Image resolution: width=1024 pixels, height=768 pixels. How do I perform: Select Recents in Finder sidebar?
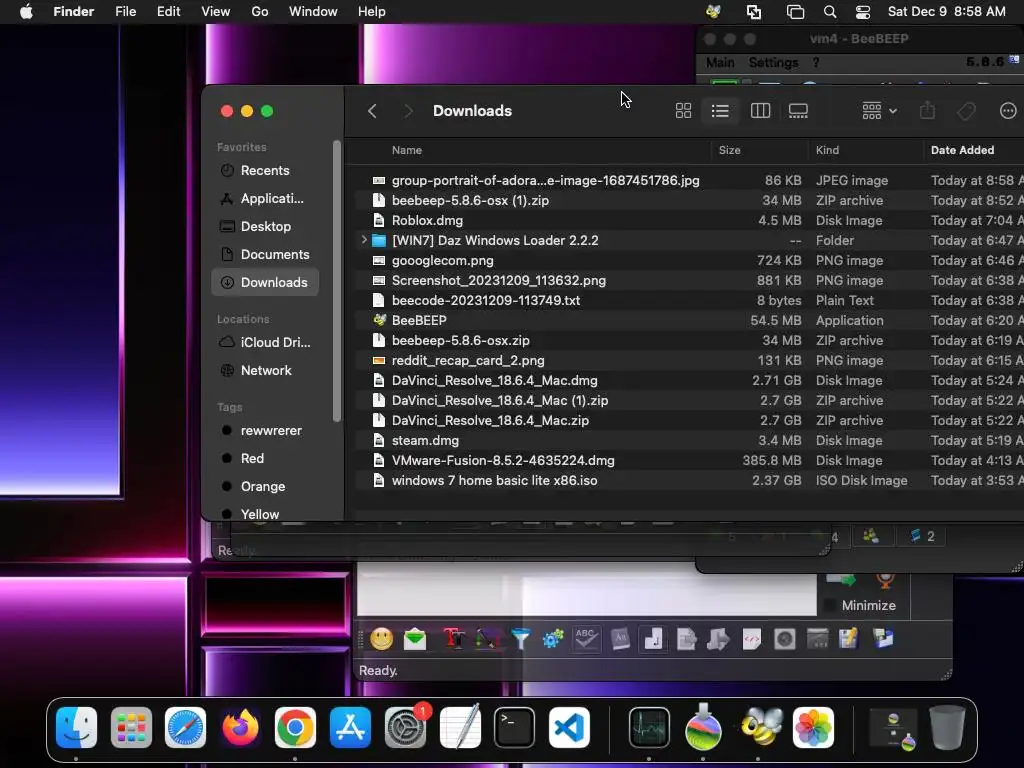tap(265, 170)
